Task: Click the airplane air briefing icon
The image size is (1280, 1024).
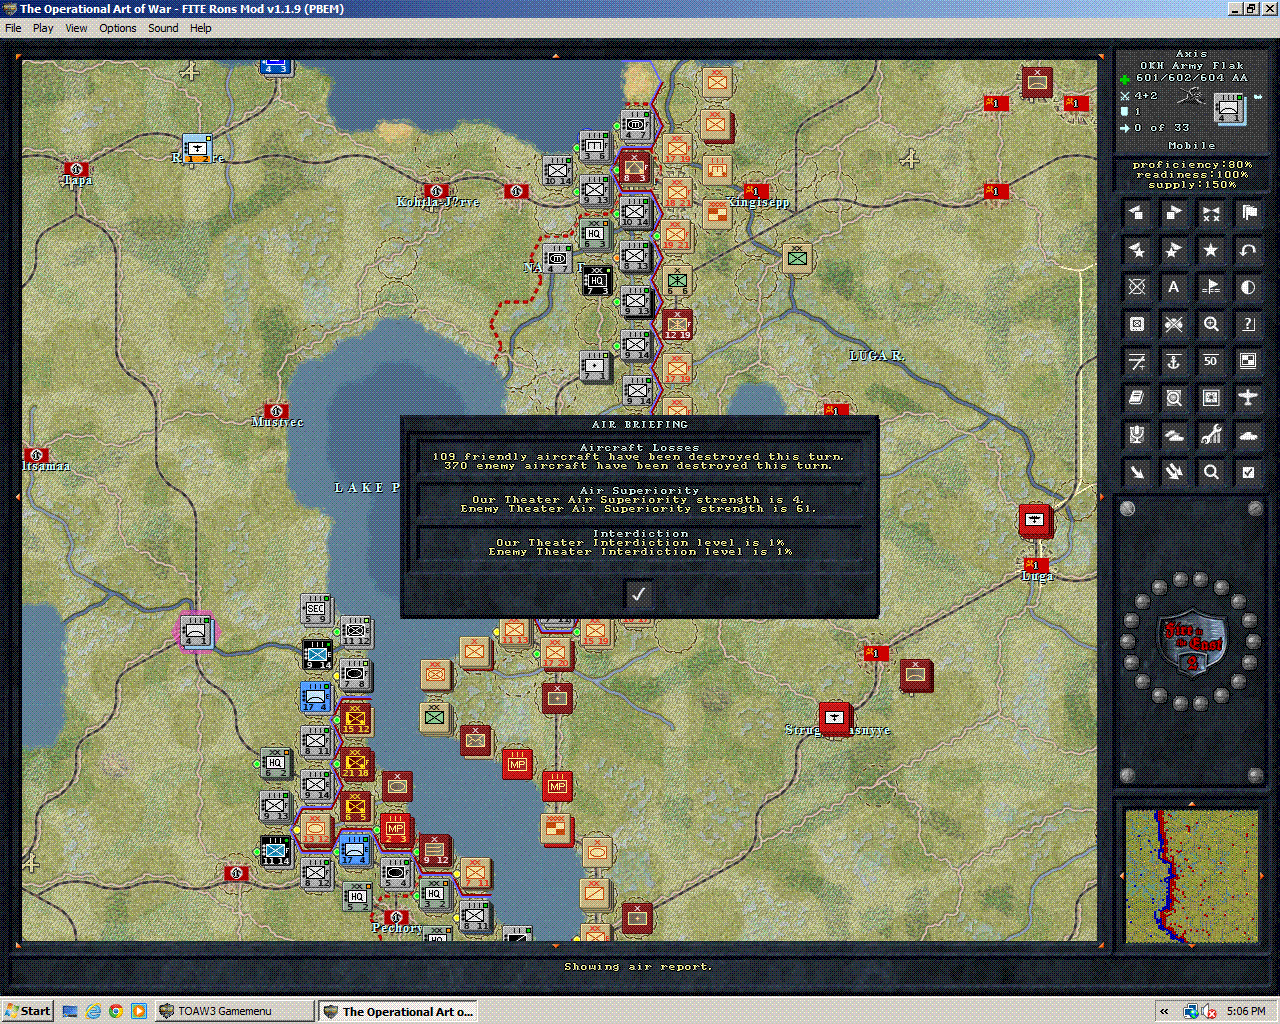Action: point(1247,398)
